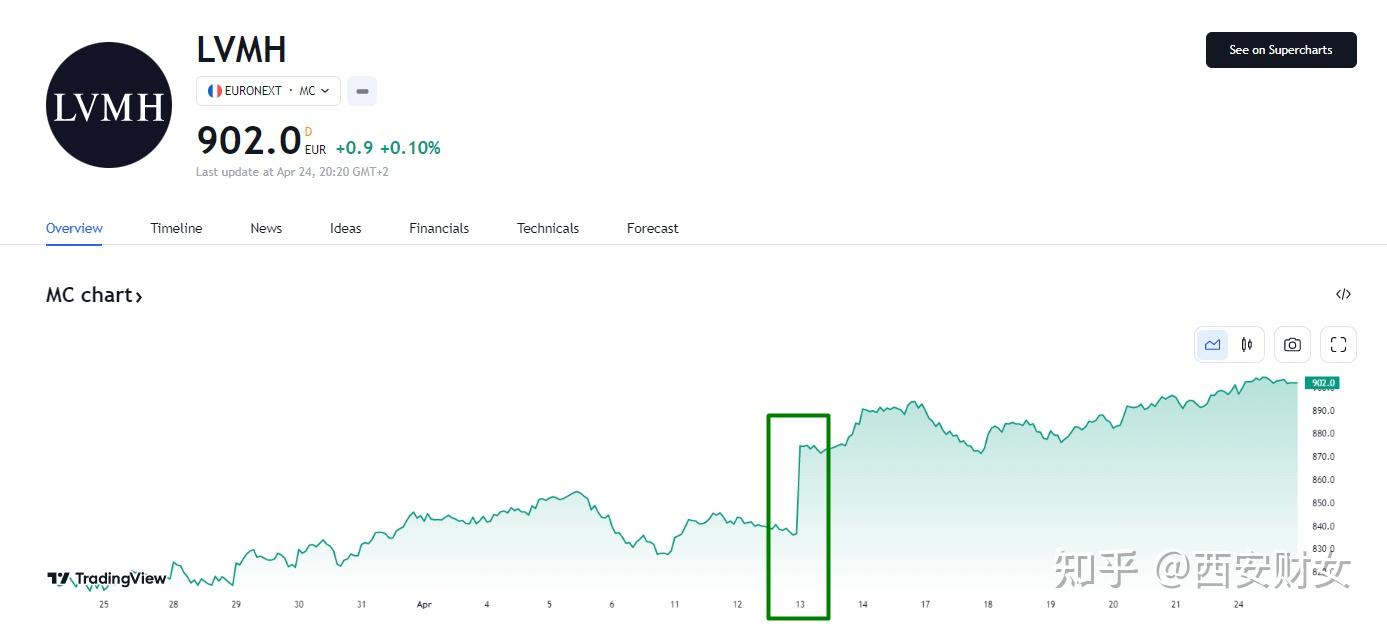Viewport: 1387px width, 626px height.
Task: View the Forecast tab
Action: (x=652, y=228)
